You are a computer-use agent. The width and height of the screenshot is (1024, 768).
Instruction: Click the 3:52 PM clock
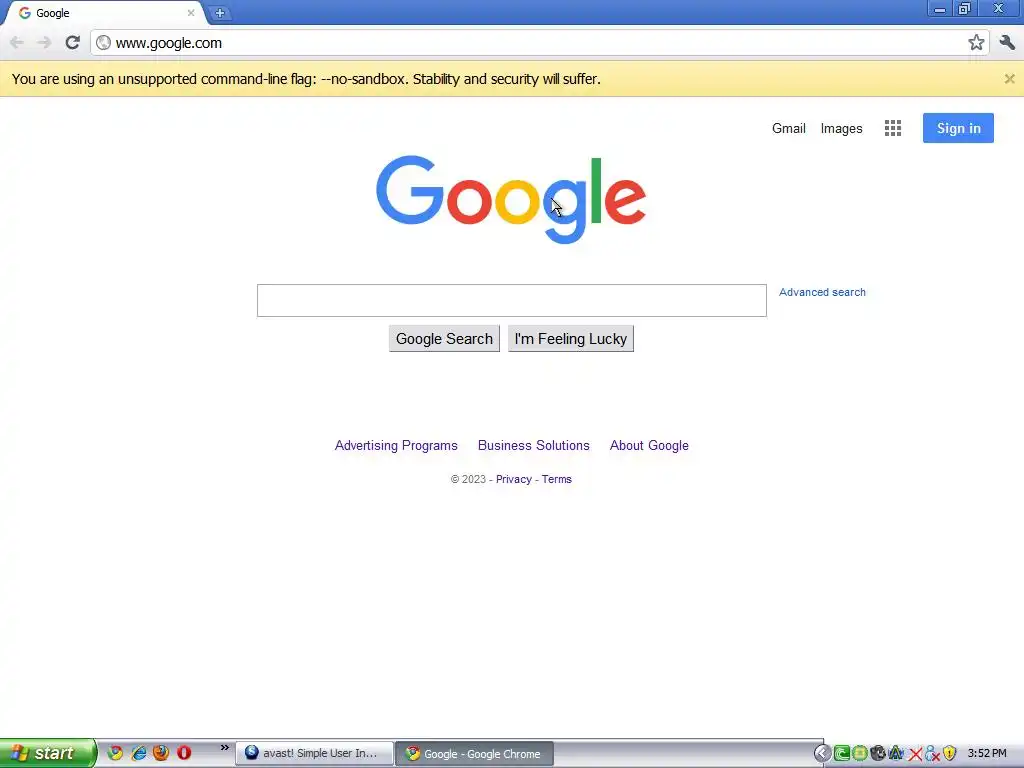pos(987,754)
